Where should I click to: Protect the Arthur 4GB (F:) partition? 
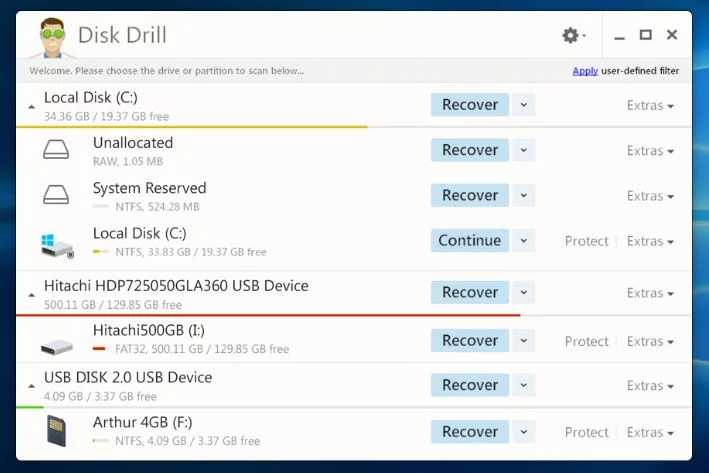[x=586, y=432]
